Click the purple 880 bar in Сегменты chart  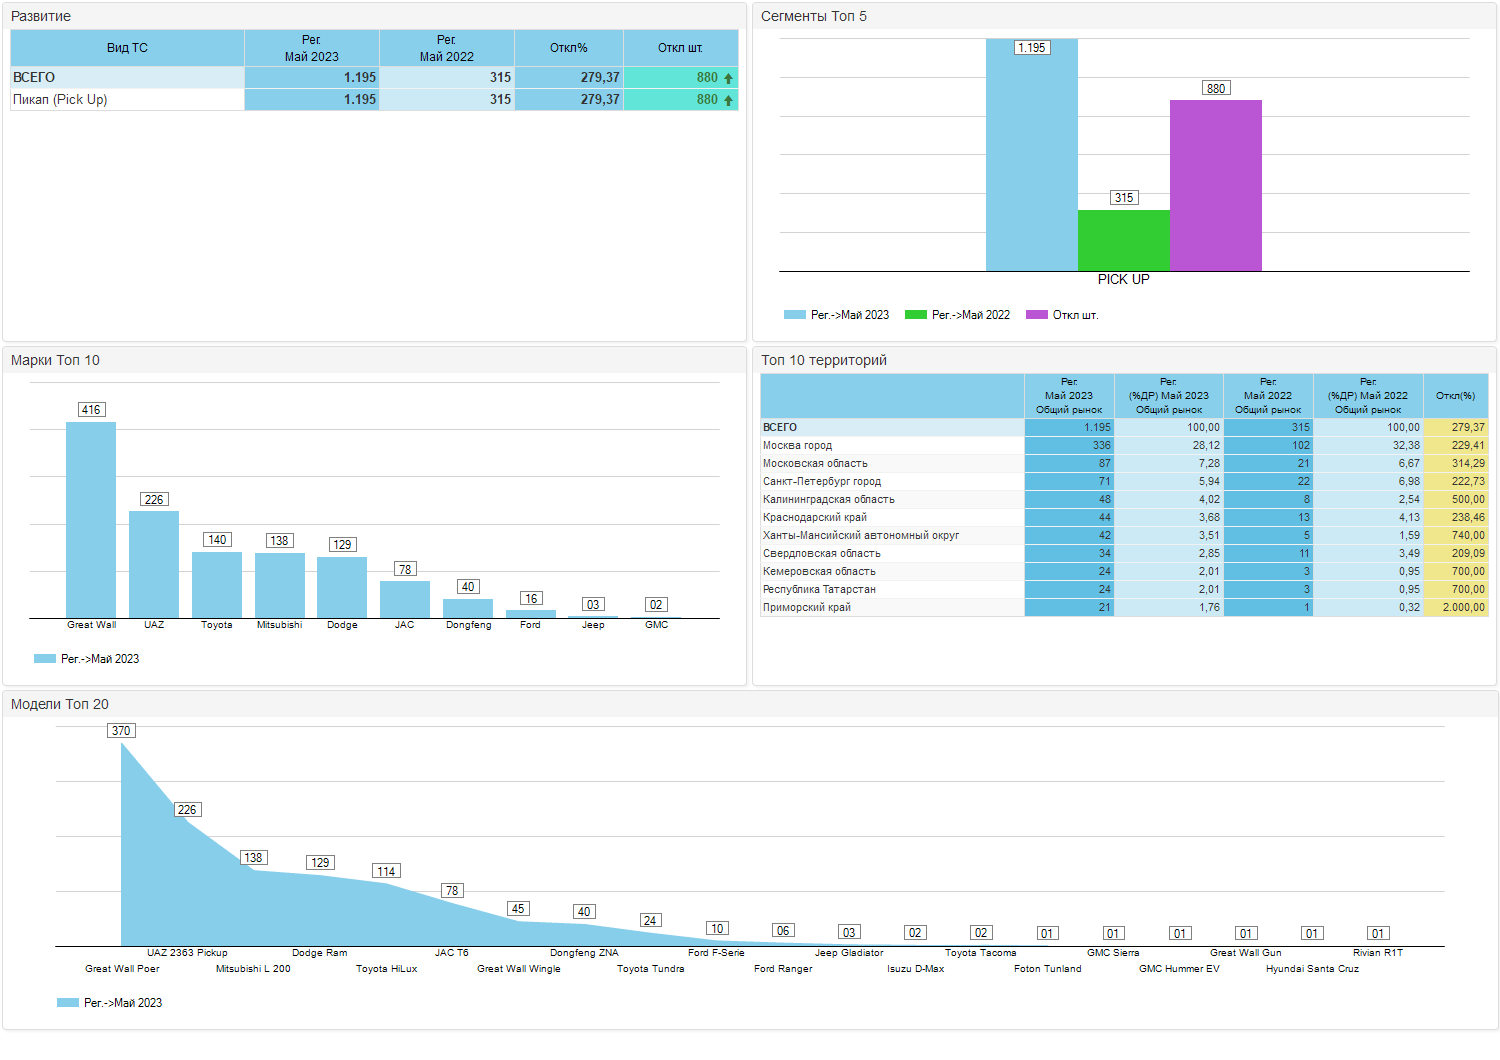point(1216,185)
